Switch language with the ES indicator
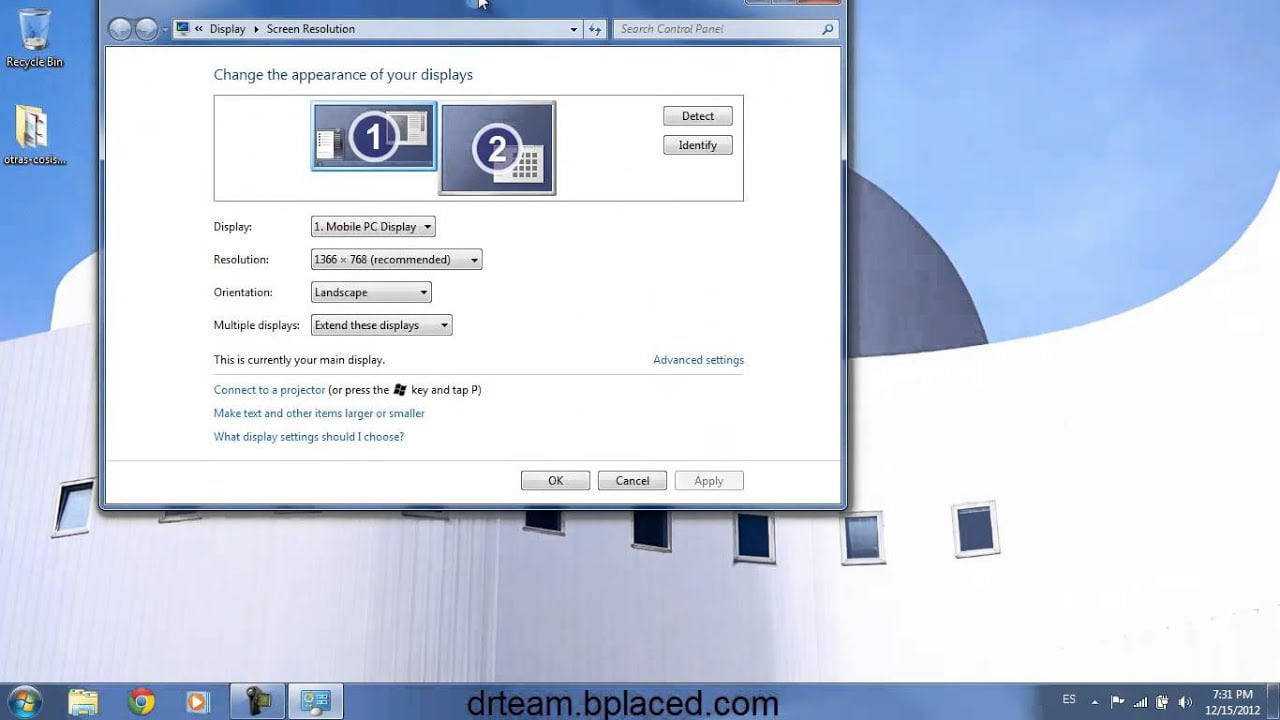The width and height of the screenshot is (1280, 720). [x=1069, y=700]
